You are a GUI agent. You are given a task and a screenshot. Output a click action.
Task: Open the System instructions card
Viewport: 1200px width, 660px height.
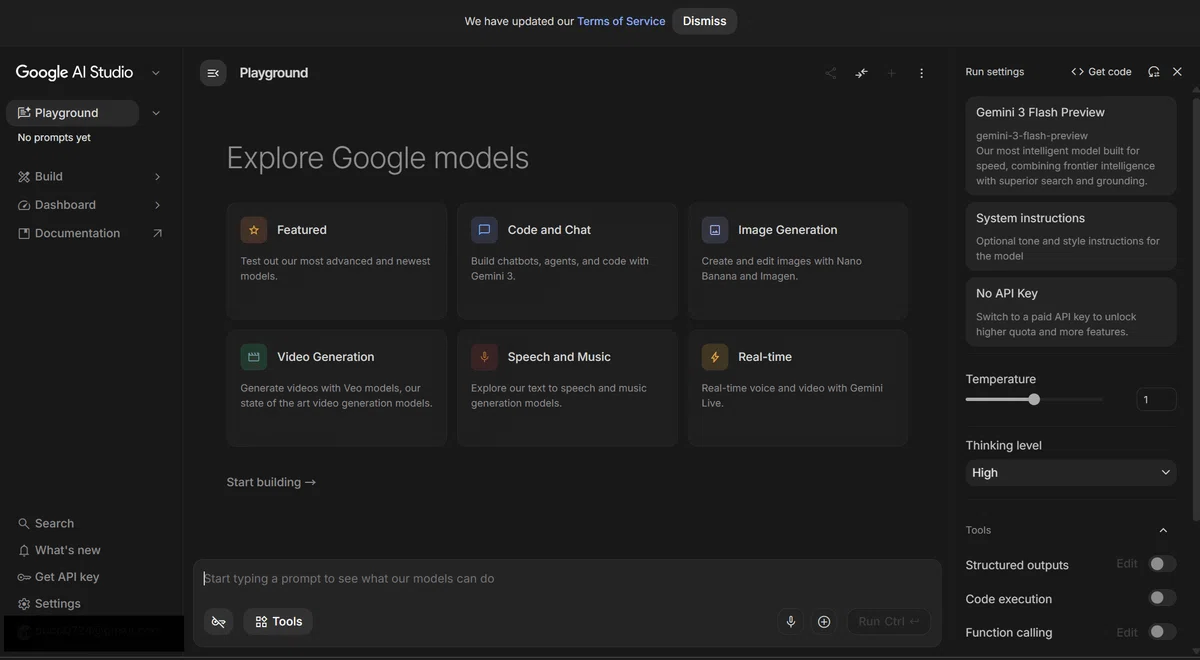1071,236
